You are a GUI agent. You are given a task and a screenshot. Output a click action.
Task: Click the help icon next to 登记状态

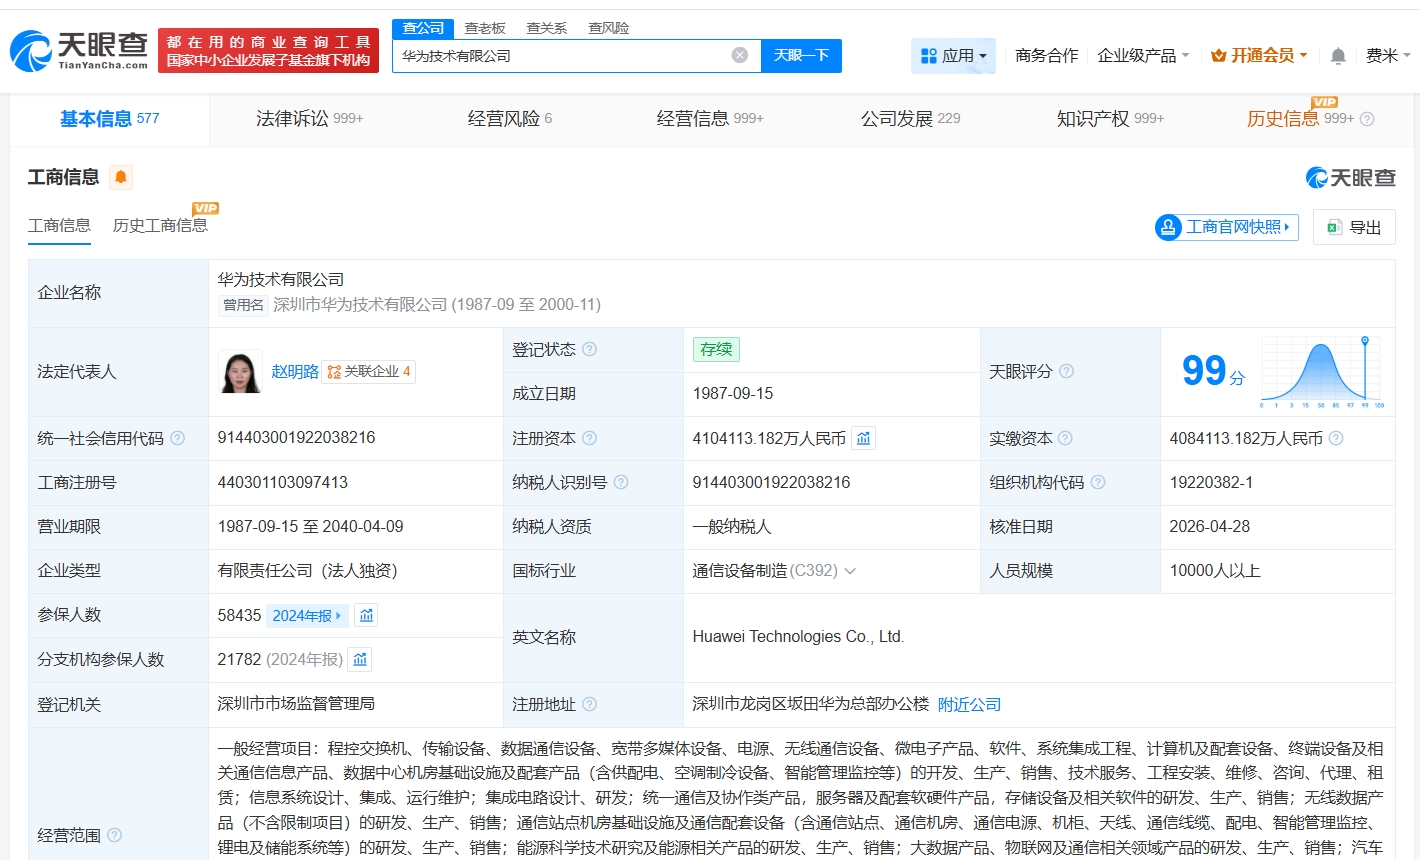pyautogui.click(x=590, y=349)
